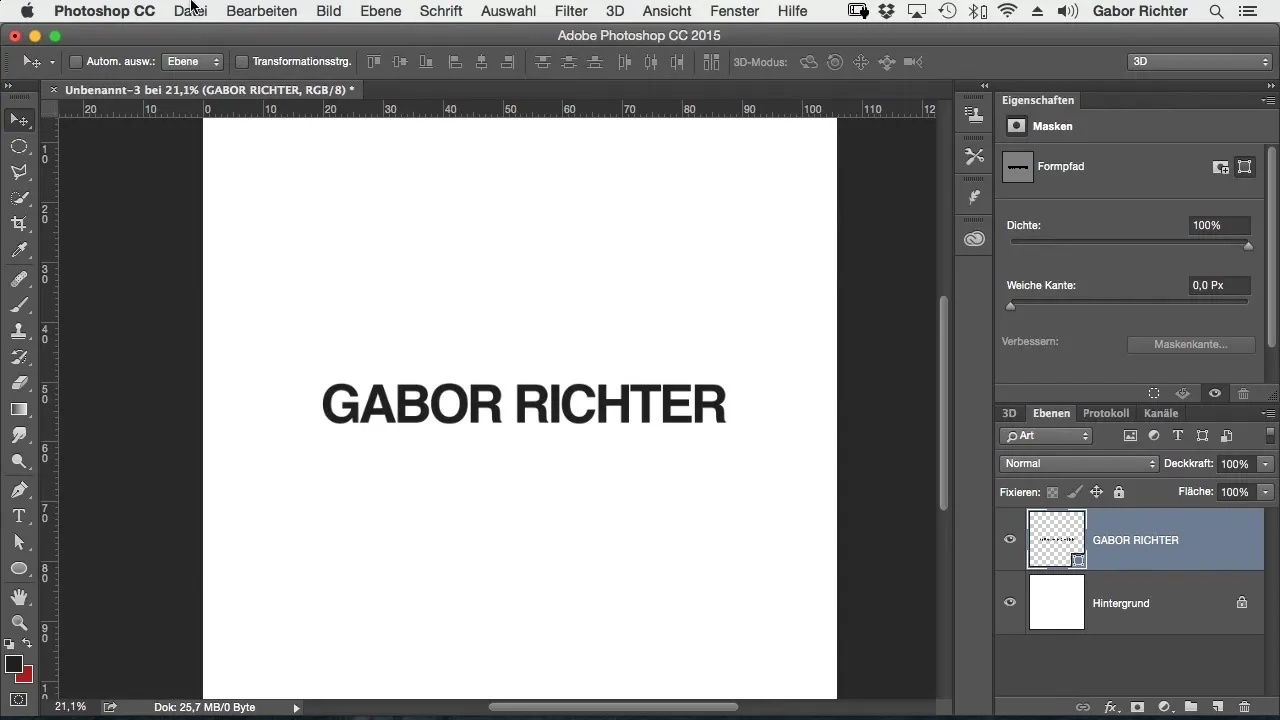Toggle mask visibility eye in Properties

click(x=1215, y=394)
